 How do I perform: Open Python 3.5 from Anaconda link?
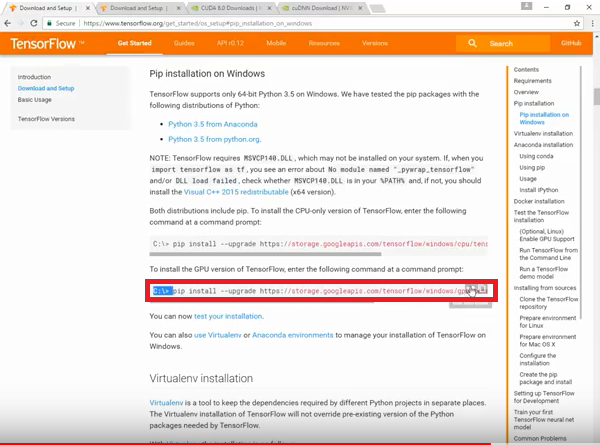point(213,124)
